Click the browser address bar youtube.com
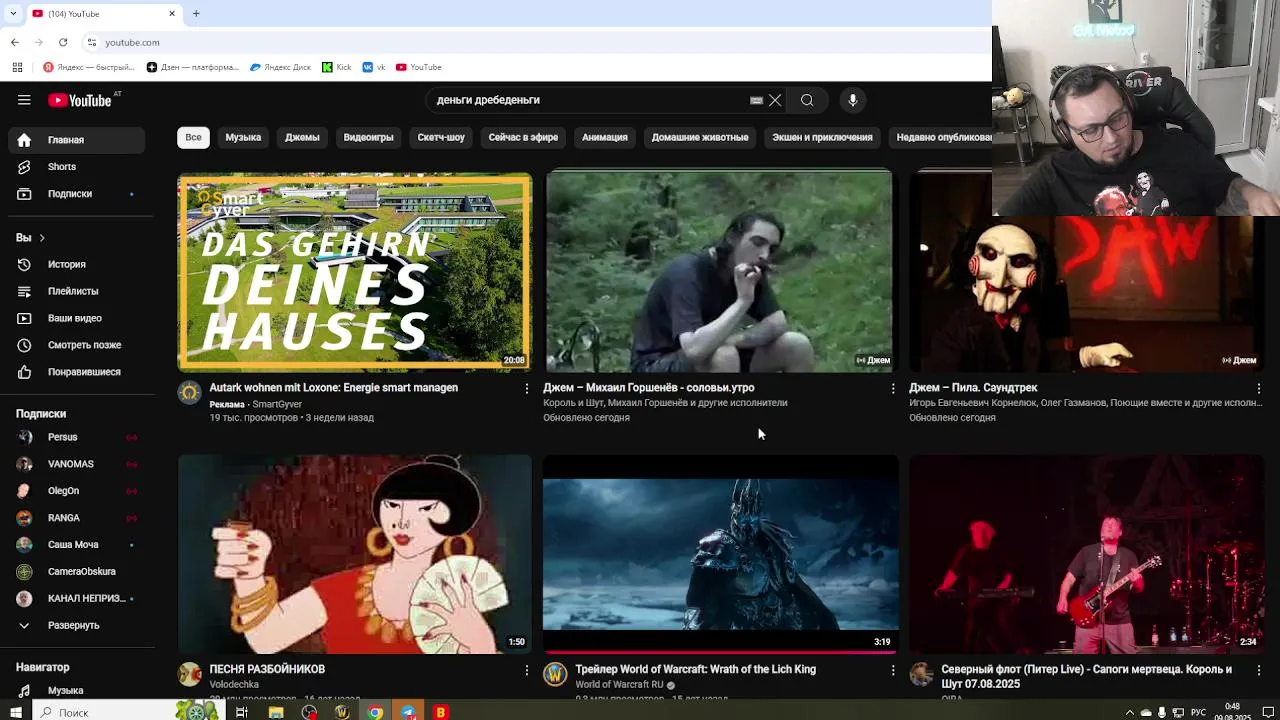This screenshot has height=720, width=1280. click(x=132, y=42)
